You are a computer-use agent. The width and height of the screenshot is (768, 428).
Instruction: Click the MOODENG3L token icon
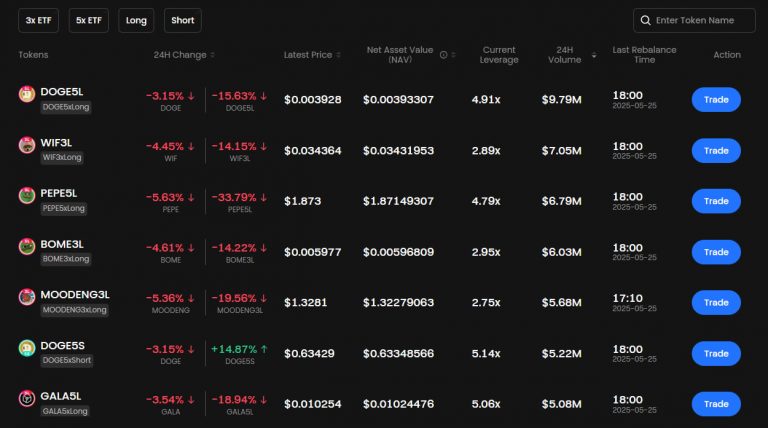click(27, 297)
